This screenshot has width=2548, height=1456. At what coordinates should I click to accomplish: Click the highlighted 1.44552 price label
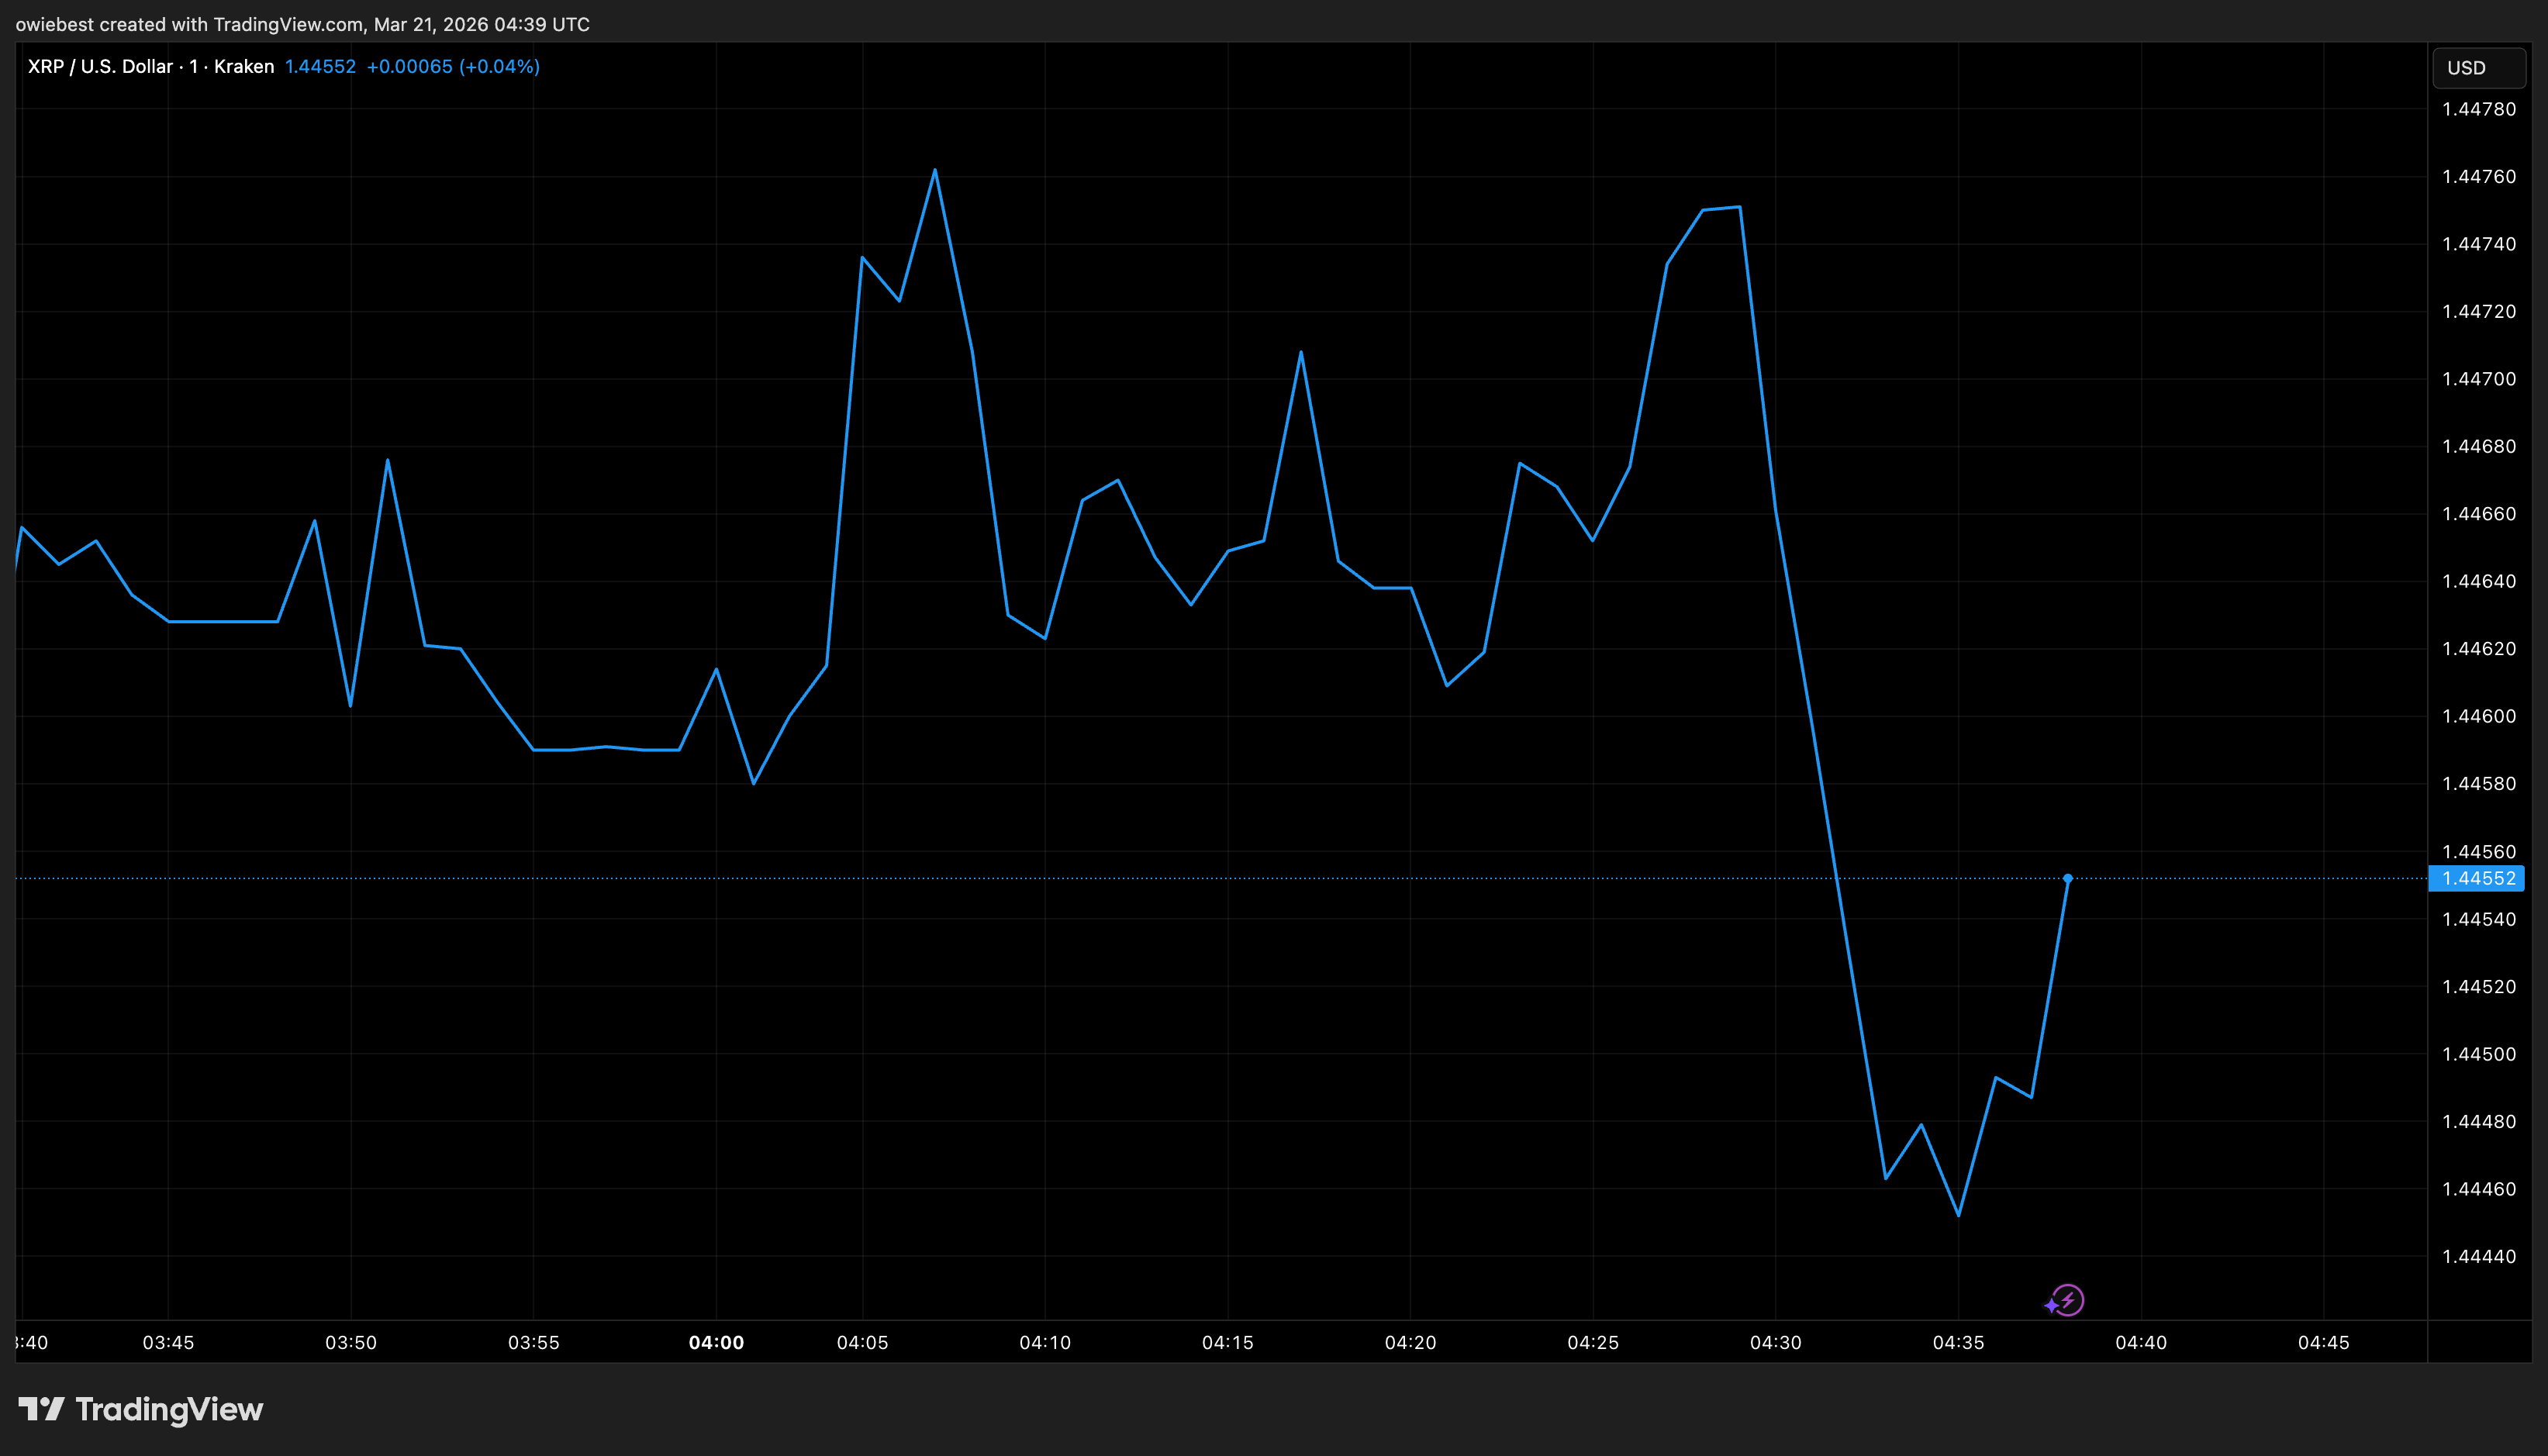2478,878
